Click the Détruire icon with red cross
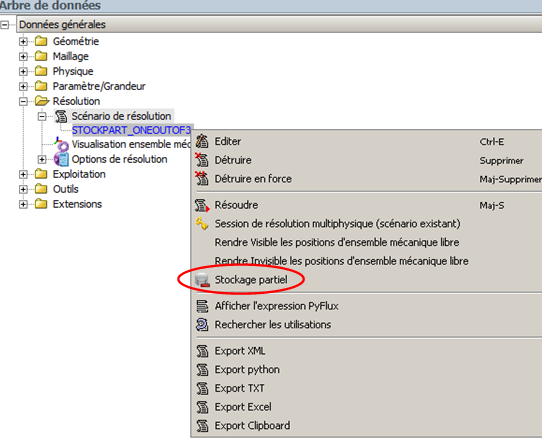Screen dimensions: 542x438 tap(202, 160)
